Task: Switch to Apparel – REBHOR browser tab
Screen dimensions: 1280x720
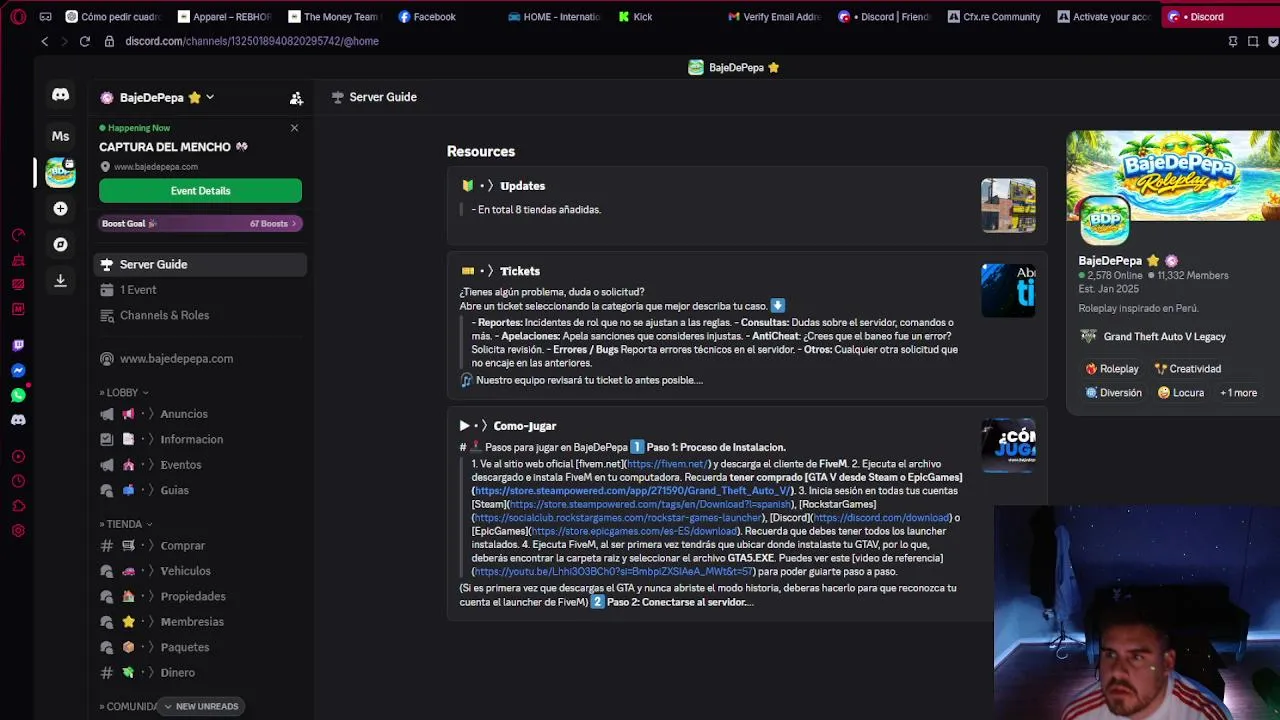Action: pyautogui.click(x=224, y=16)
